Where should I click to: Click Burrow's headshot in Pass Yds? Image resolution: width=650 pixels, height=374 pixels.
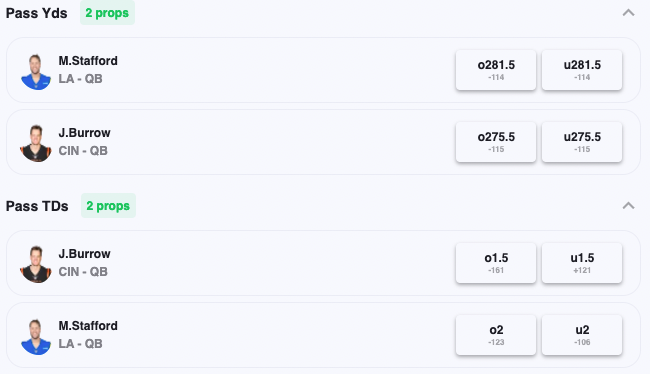[36, 143]
